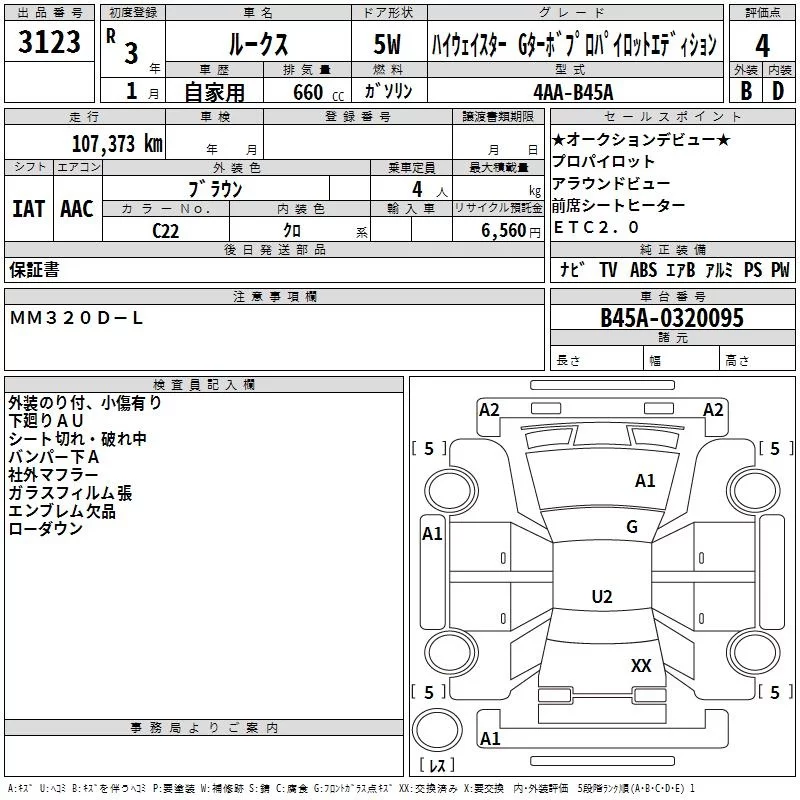
Task: Click the XX replaced-panel mark on the diagram
Action: point(641,665)
